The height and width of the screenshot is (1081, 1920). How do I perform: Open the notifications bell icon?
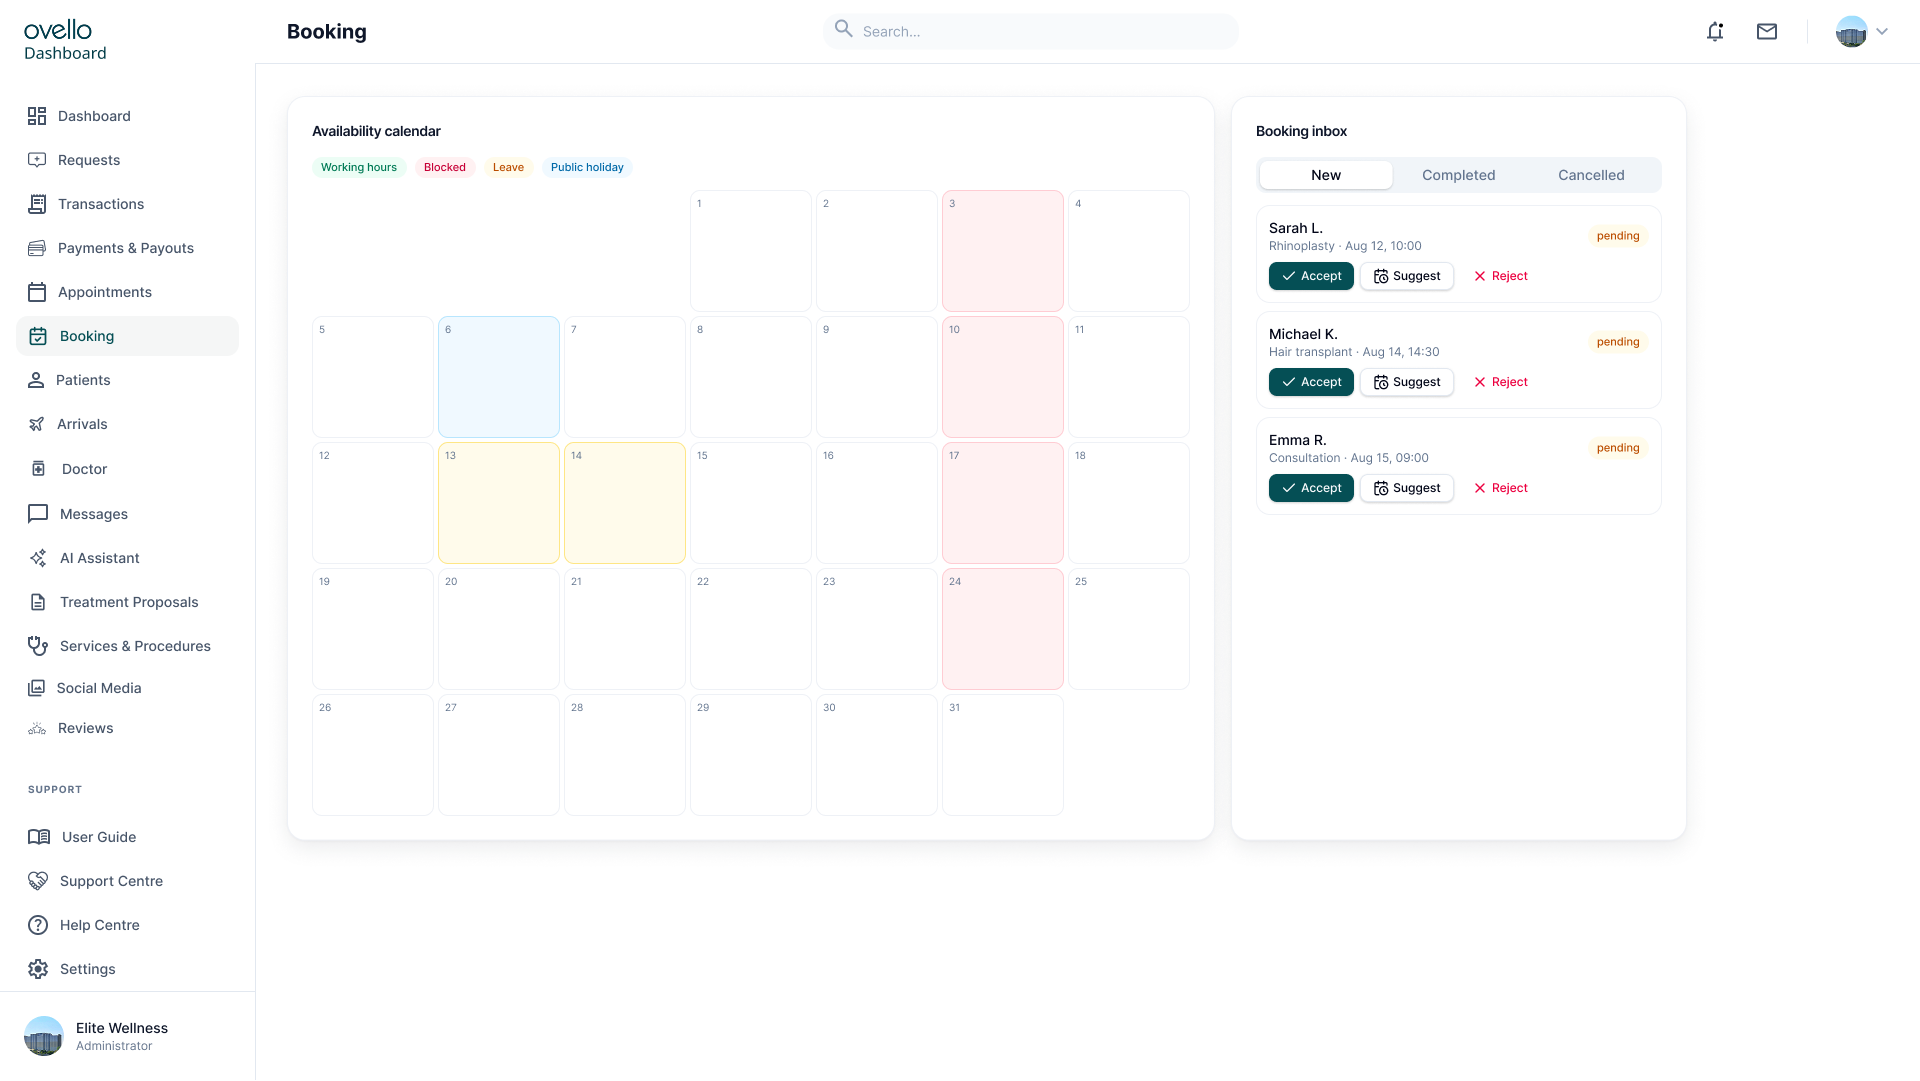[1715, 32]
